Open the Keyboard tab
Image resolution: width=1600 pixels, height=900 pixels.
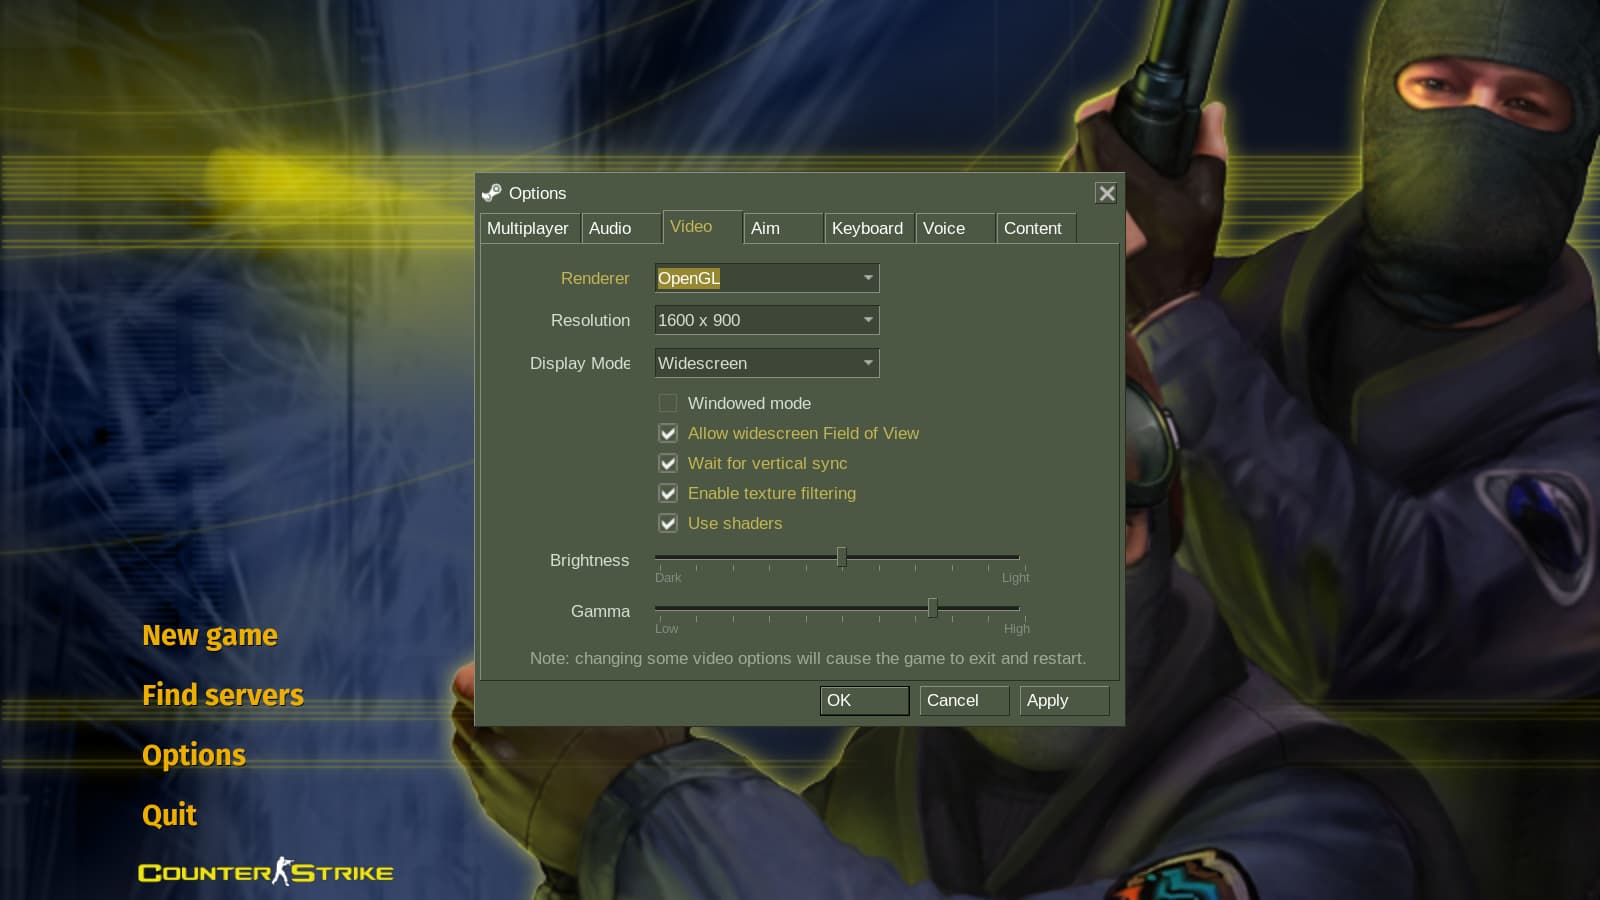868,228
